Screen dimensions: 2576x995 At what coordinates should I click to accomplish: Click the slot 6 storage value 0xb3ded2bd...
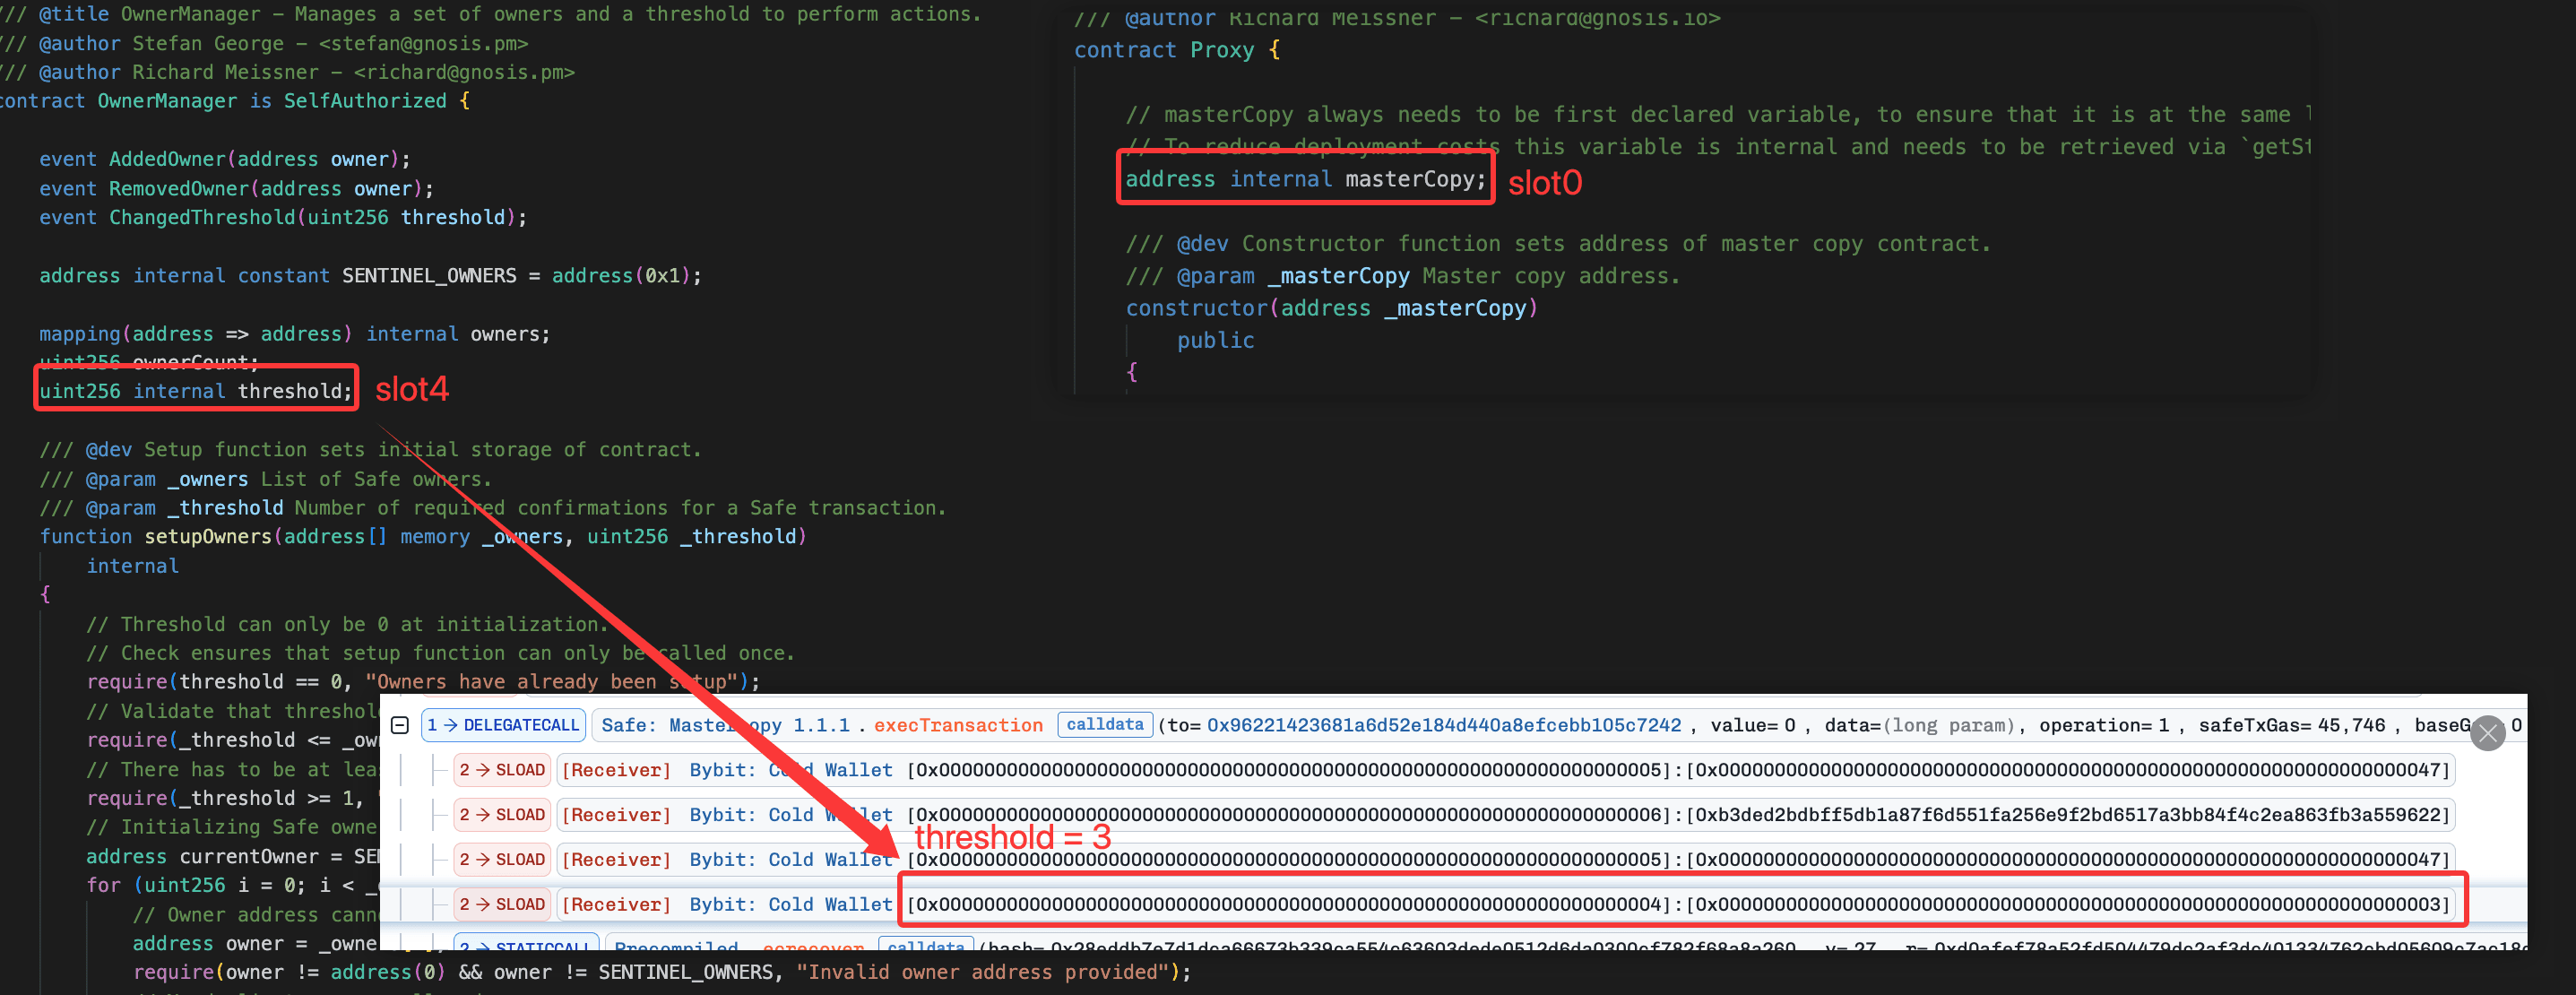click(2067, 815)
